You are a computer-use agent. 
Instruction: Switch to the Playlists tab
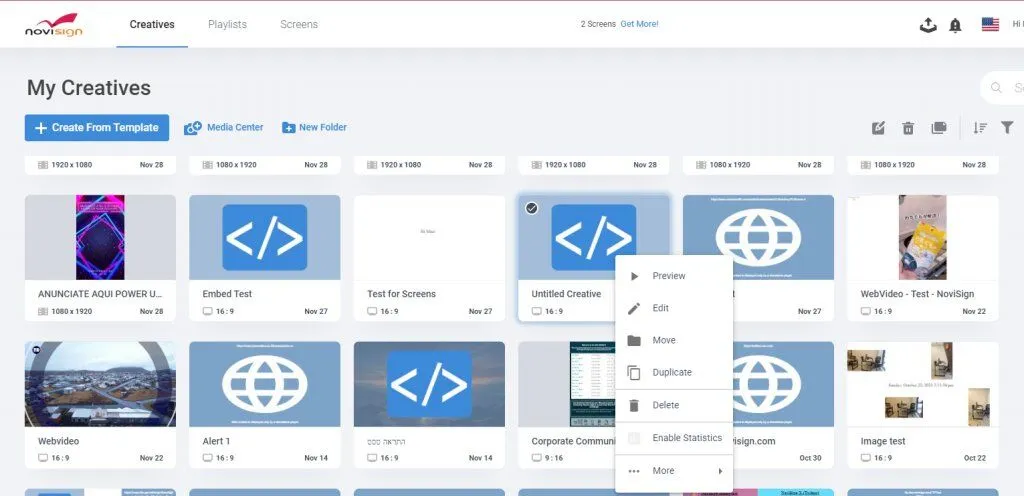click(x=227, y=24)
